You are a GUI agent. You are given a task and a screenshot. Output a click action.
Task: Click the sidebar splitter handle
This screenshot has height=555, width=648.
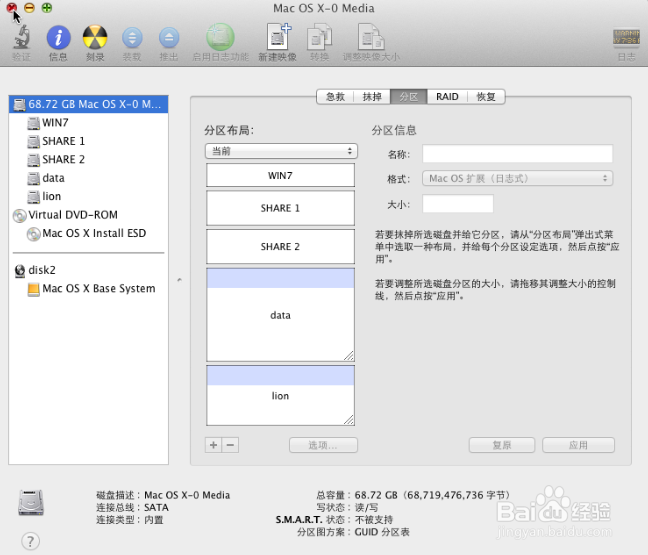179,280
